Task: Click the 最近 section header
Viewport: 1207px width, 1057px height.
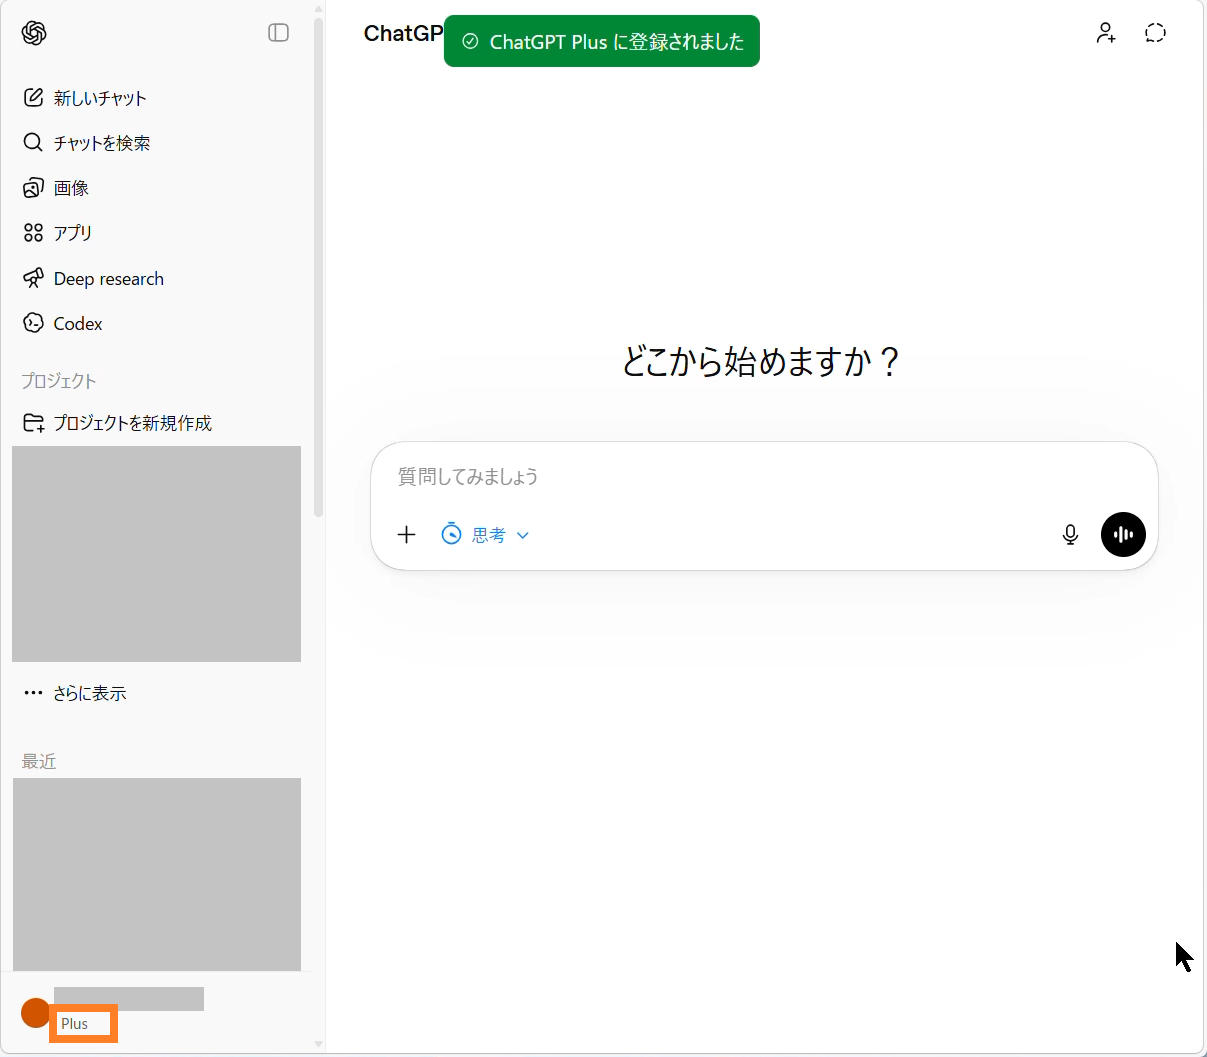Action: pyautogui.click(x=39, y=761)
